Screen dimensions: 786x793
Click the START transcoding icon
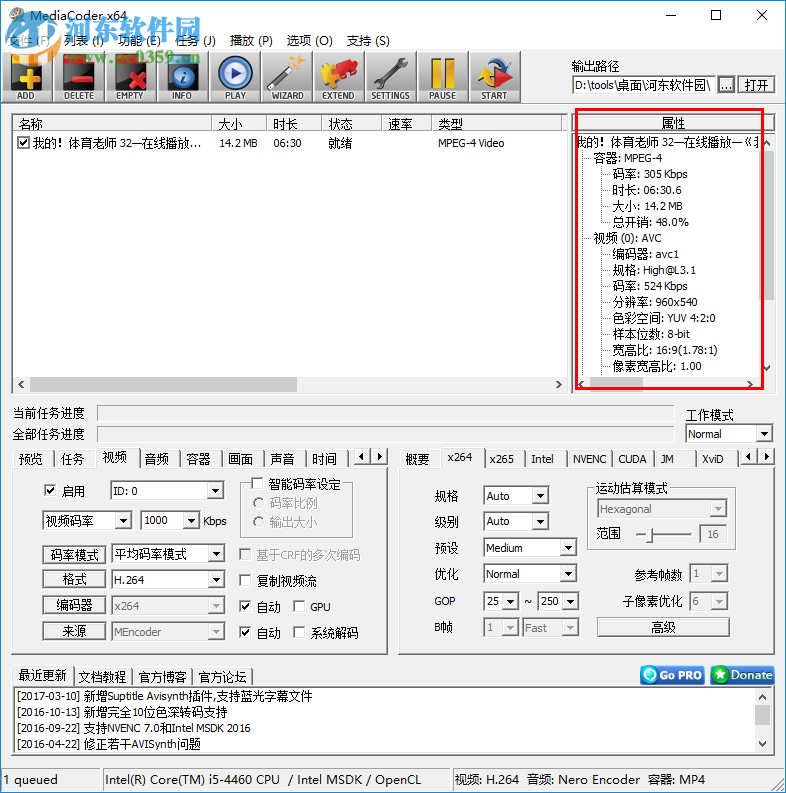coord(495,77)
